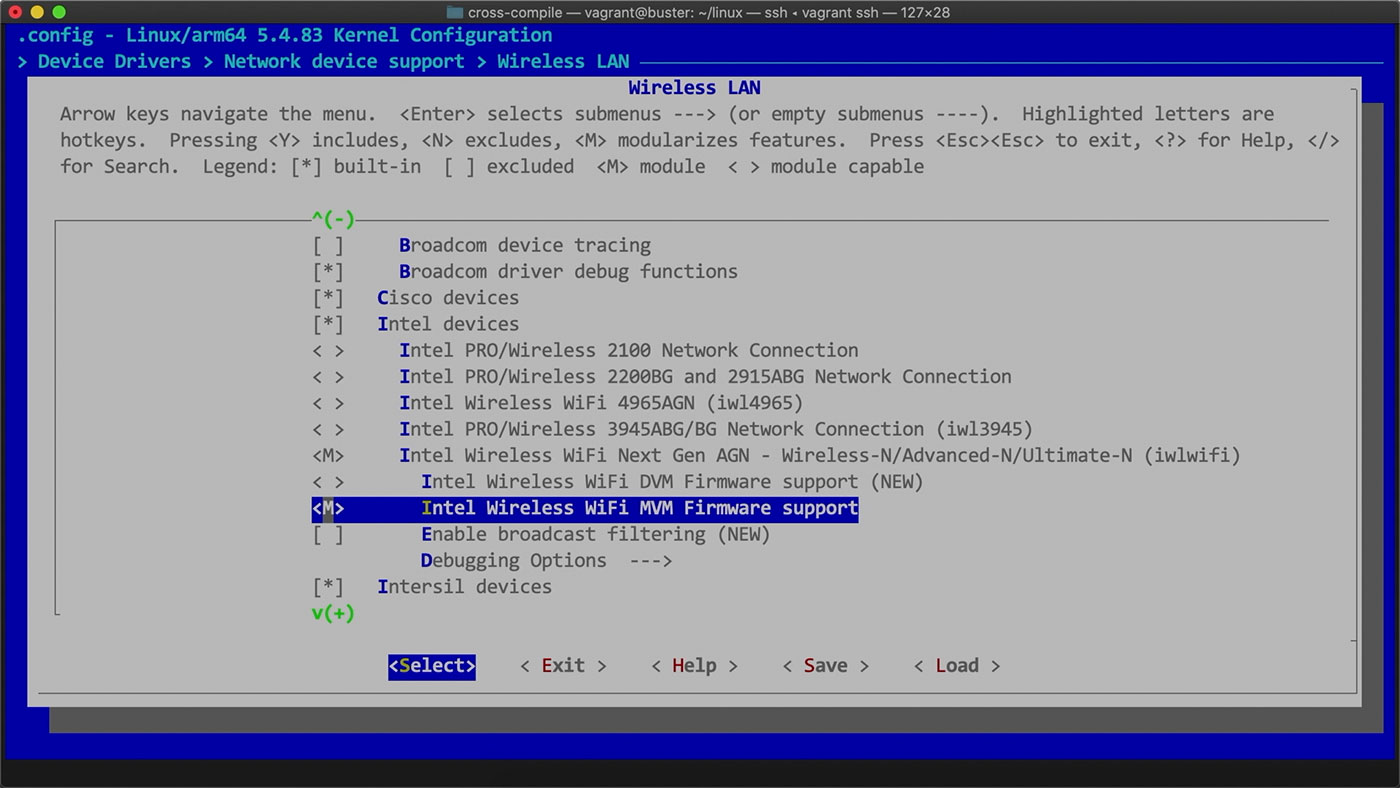Activate the Save button

point(825,666)
